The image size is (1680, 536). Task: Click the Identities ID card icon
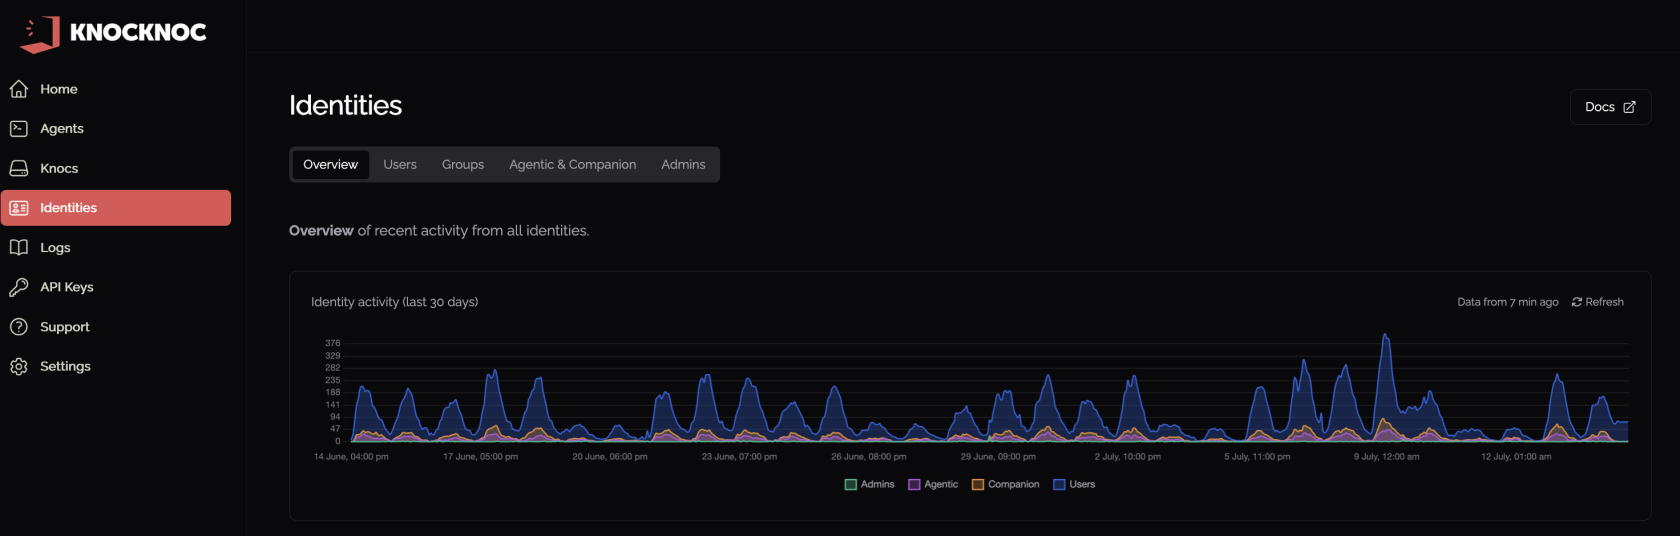pos(19,208)
